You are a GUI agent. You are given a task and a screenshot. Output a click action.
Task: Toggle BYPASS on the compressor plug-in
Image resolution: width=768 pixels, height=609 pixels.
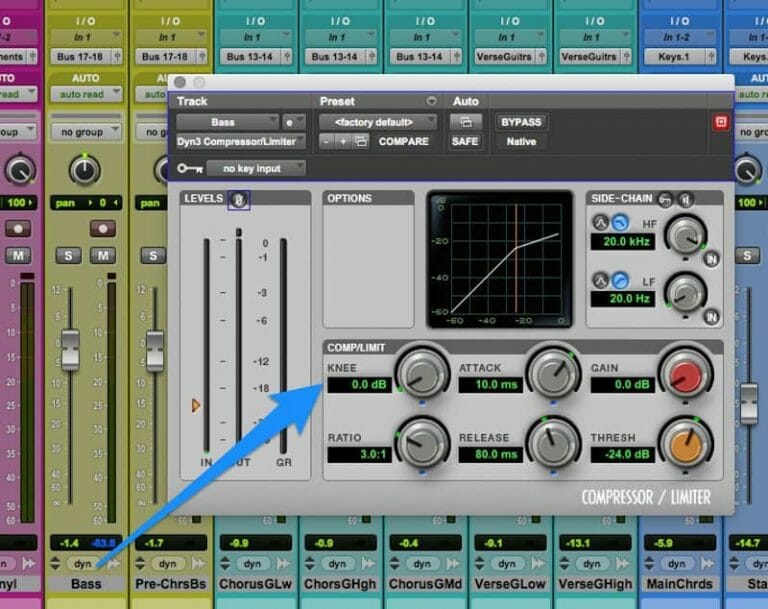pyautogui.click(x=521, y=122)
